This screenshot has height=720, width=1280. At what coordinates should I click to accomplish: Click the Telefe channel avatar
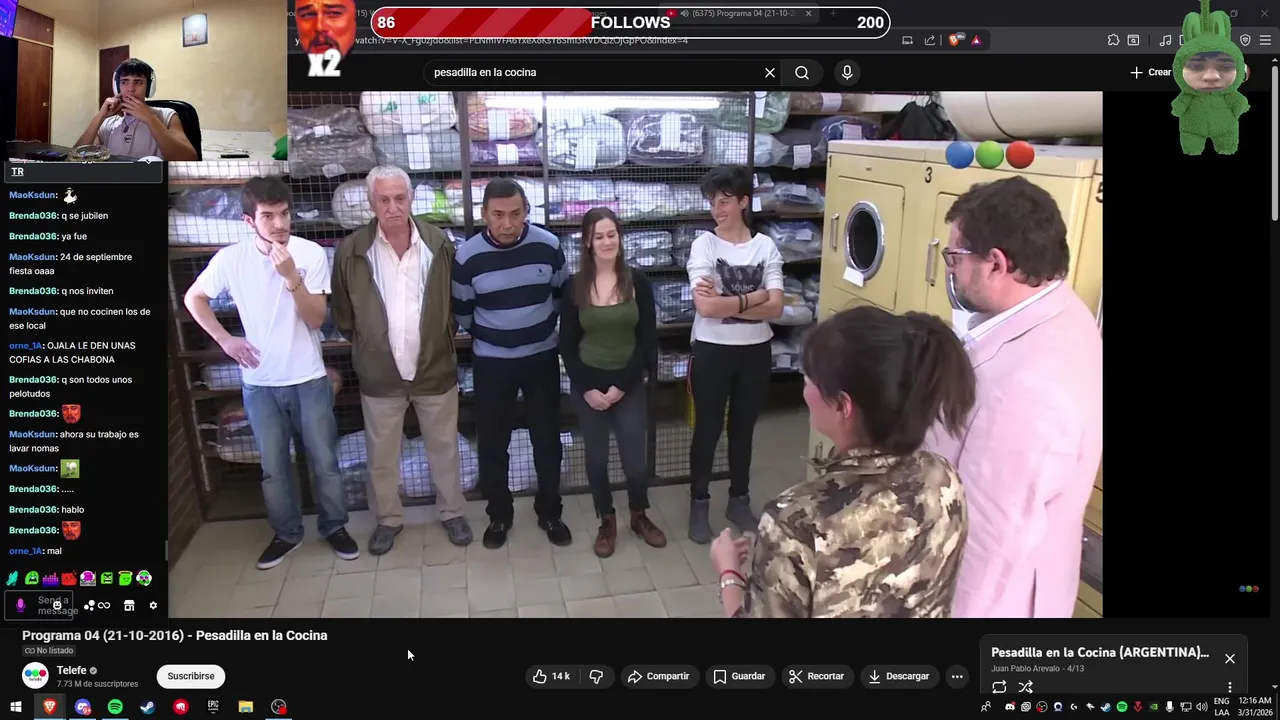click(35, 676)
